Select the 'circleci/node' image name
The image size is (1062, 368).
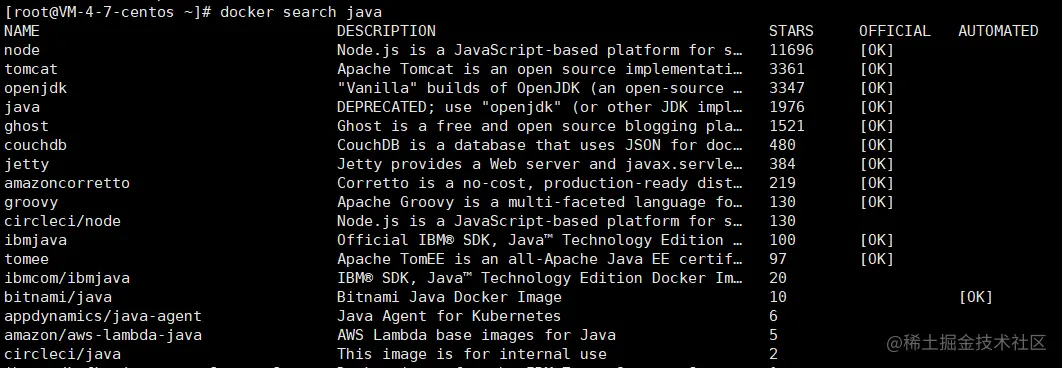[x=62, y=220]
